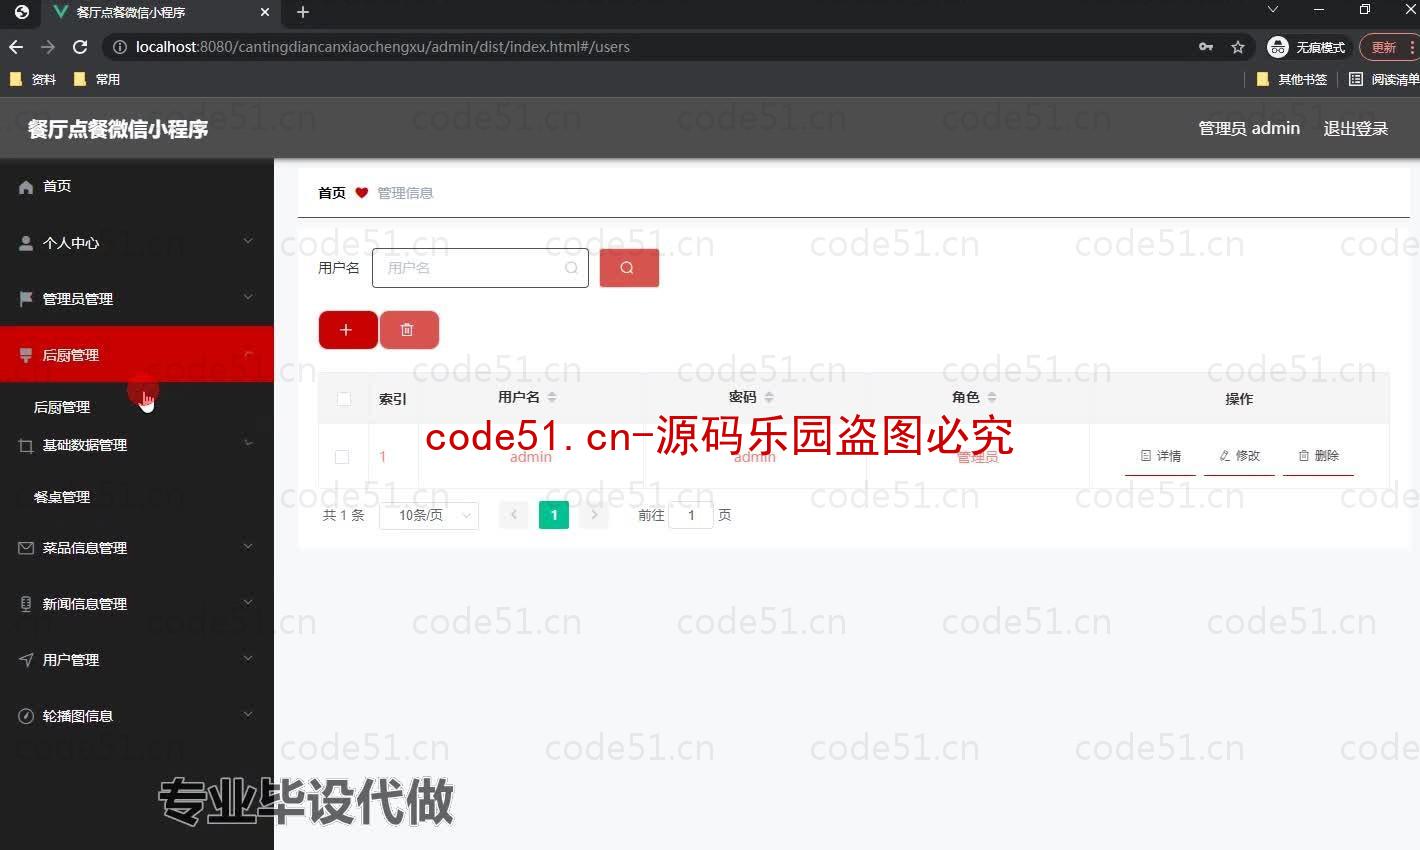Expand the 菜品信息管理 menu chevron

pyautogui.click(x=248, y=546)
